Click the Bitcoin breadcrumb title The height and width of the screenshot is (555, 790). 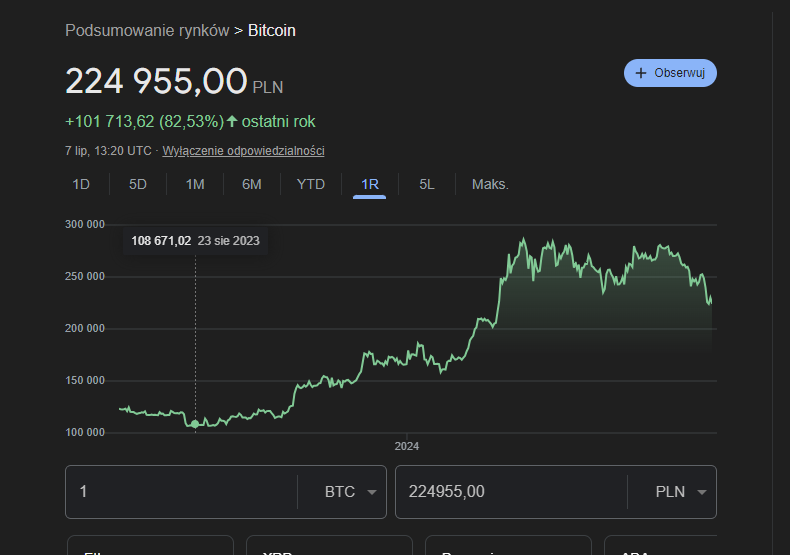[x=272, y=30]
